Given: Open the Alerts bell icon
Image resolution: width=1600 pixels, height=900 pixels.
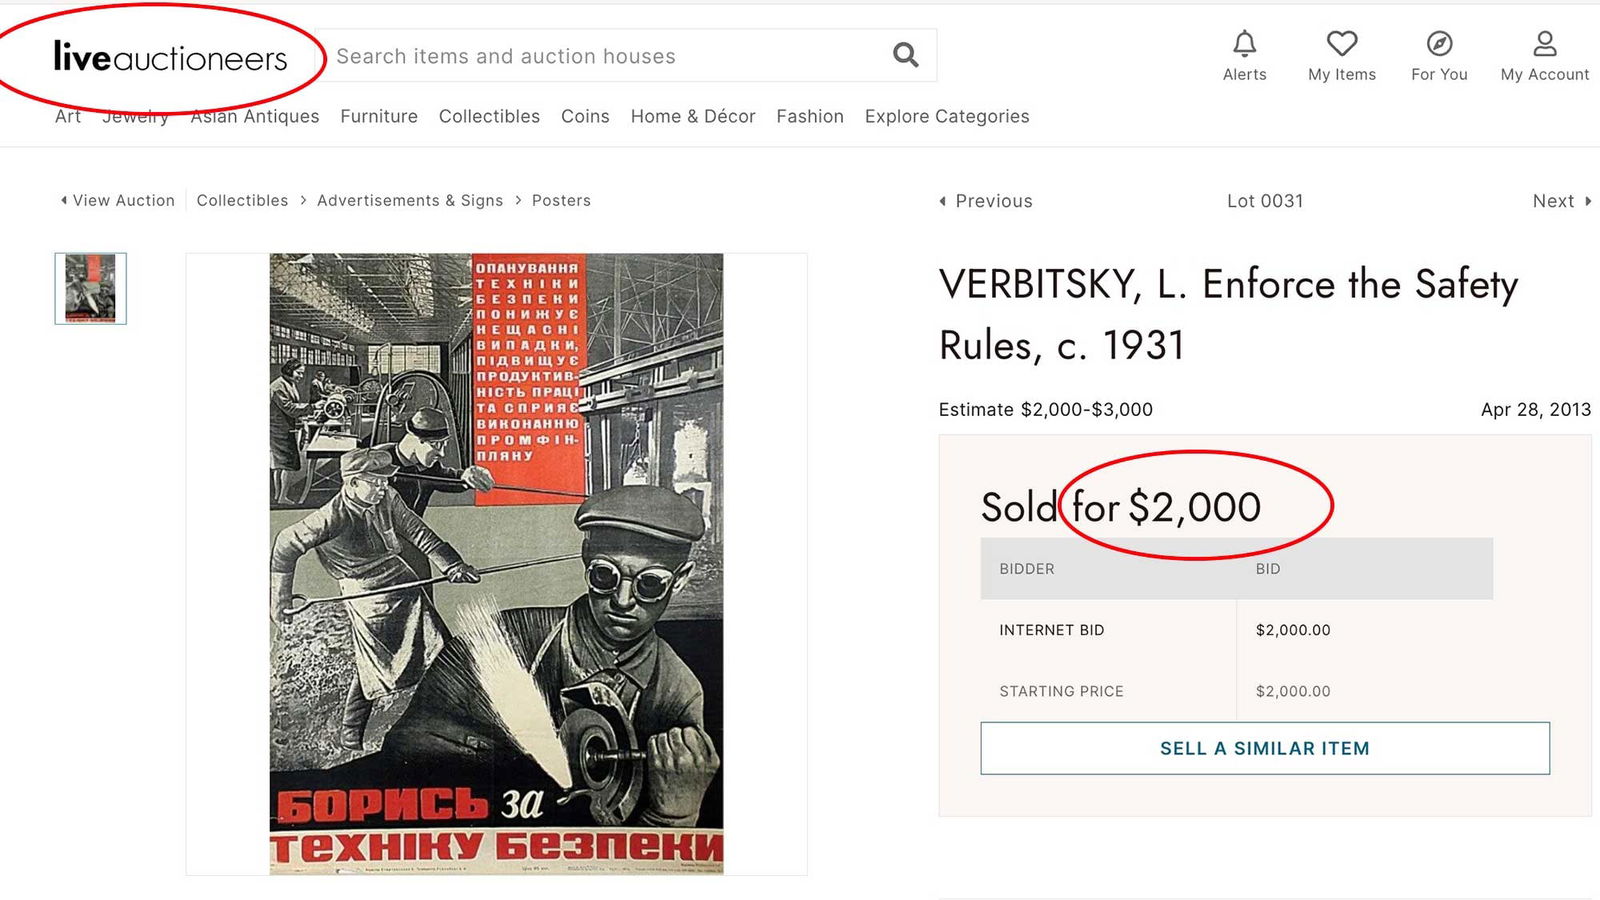Looking at the screenshot, I should [x=1244, y=44].
